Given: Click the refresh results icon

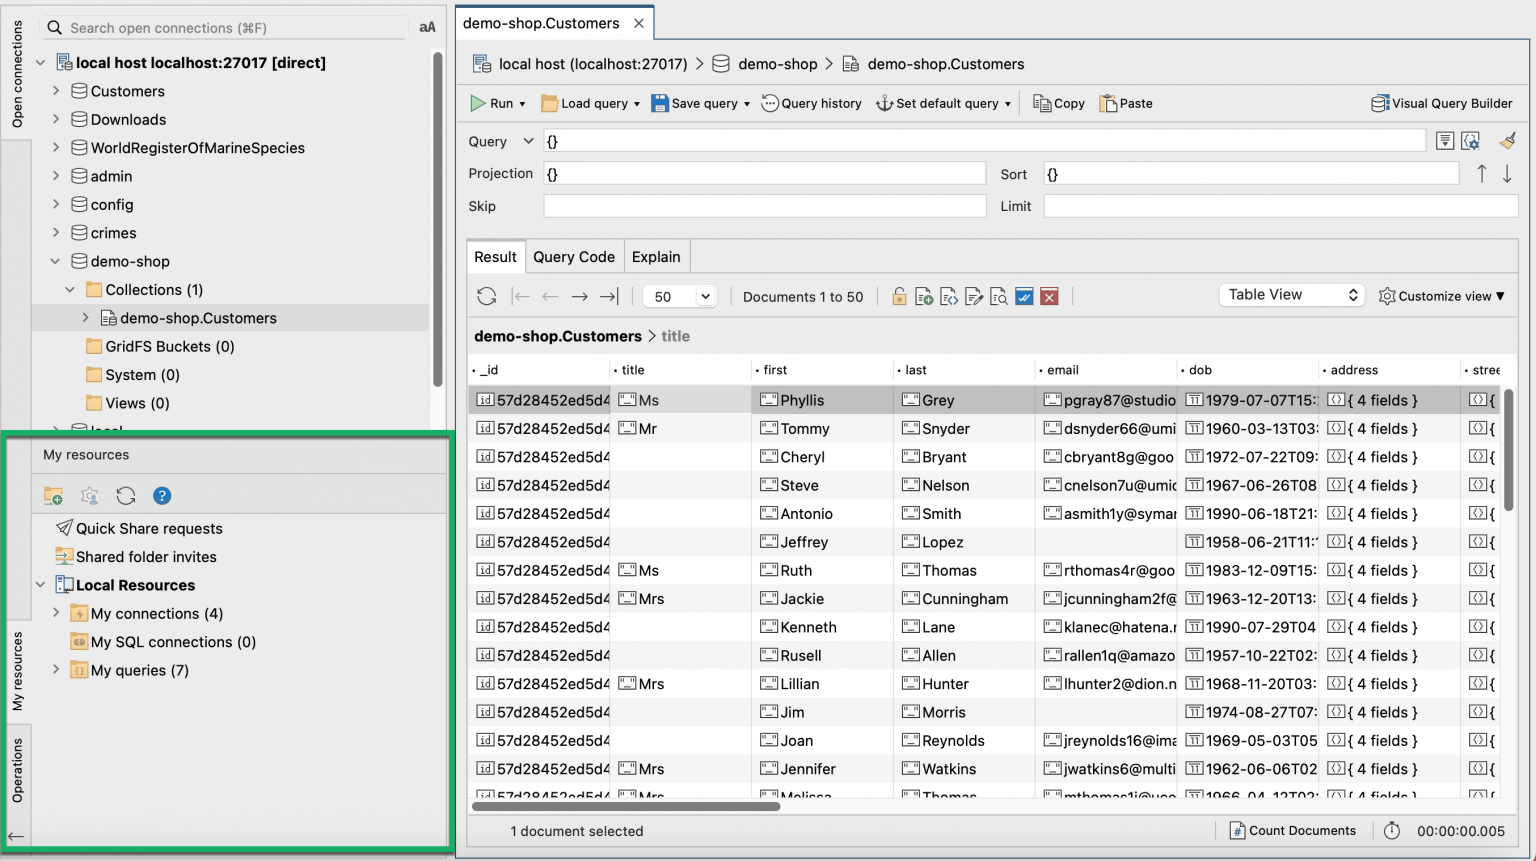Looking at the screenshot, I should coord(487,296).
